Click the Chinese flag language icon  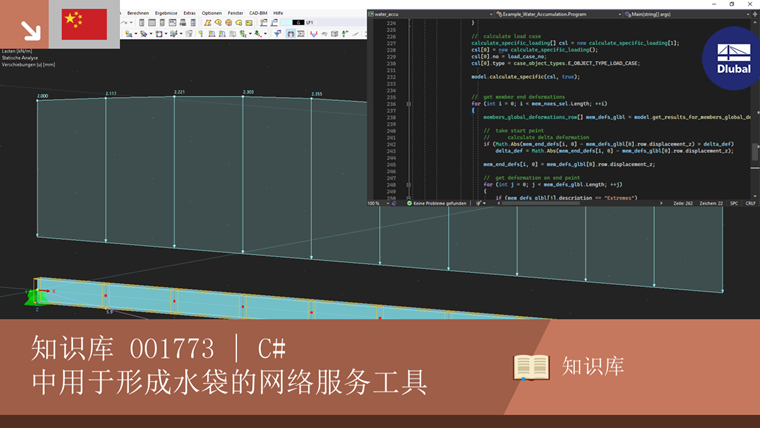pyautogui.click(x=84, y=24)
